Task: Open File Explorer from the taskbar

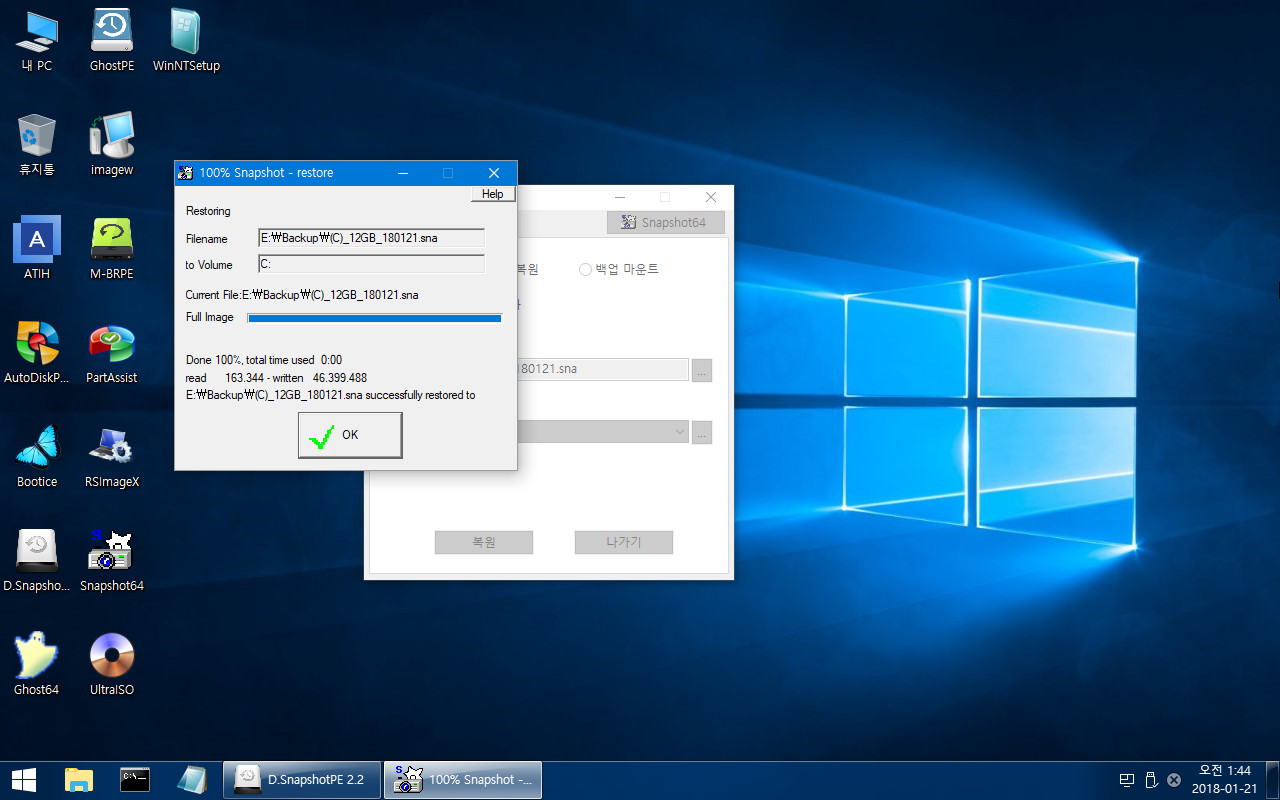Action: pos(79,780)
